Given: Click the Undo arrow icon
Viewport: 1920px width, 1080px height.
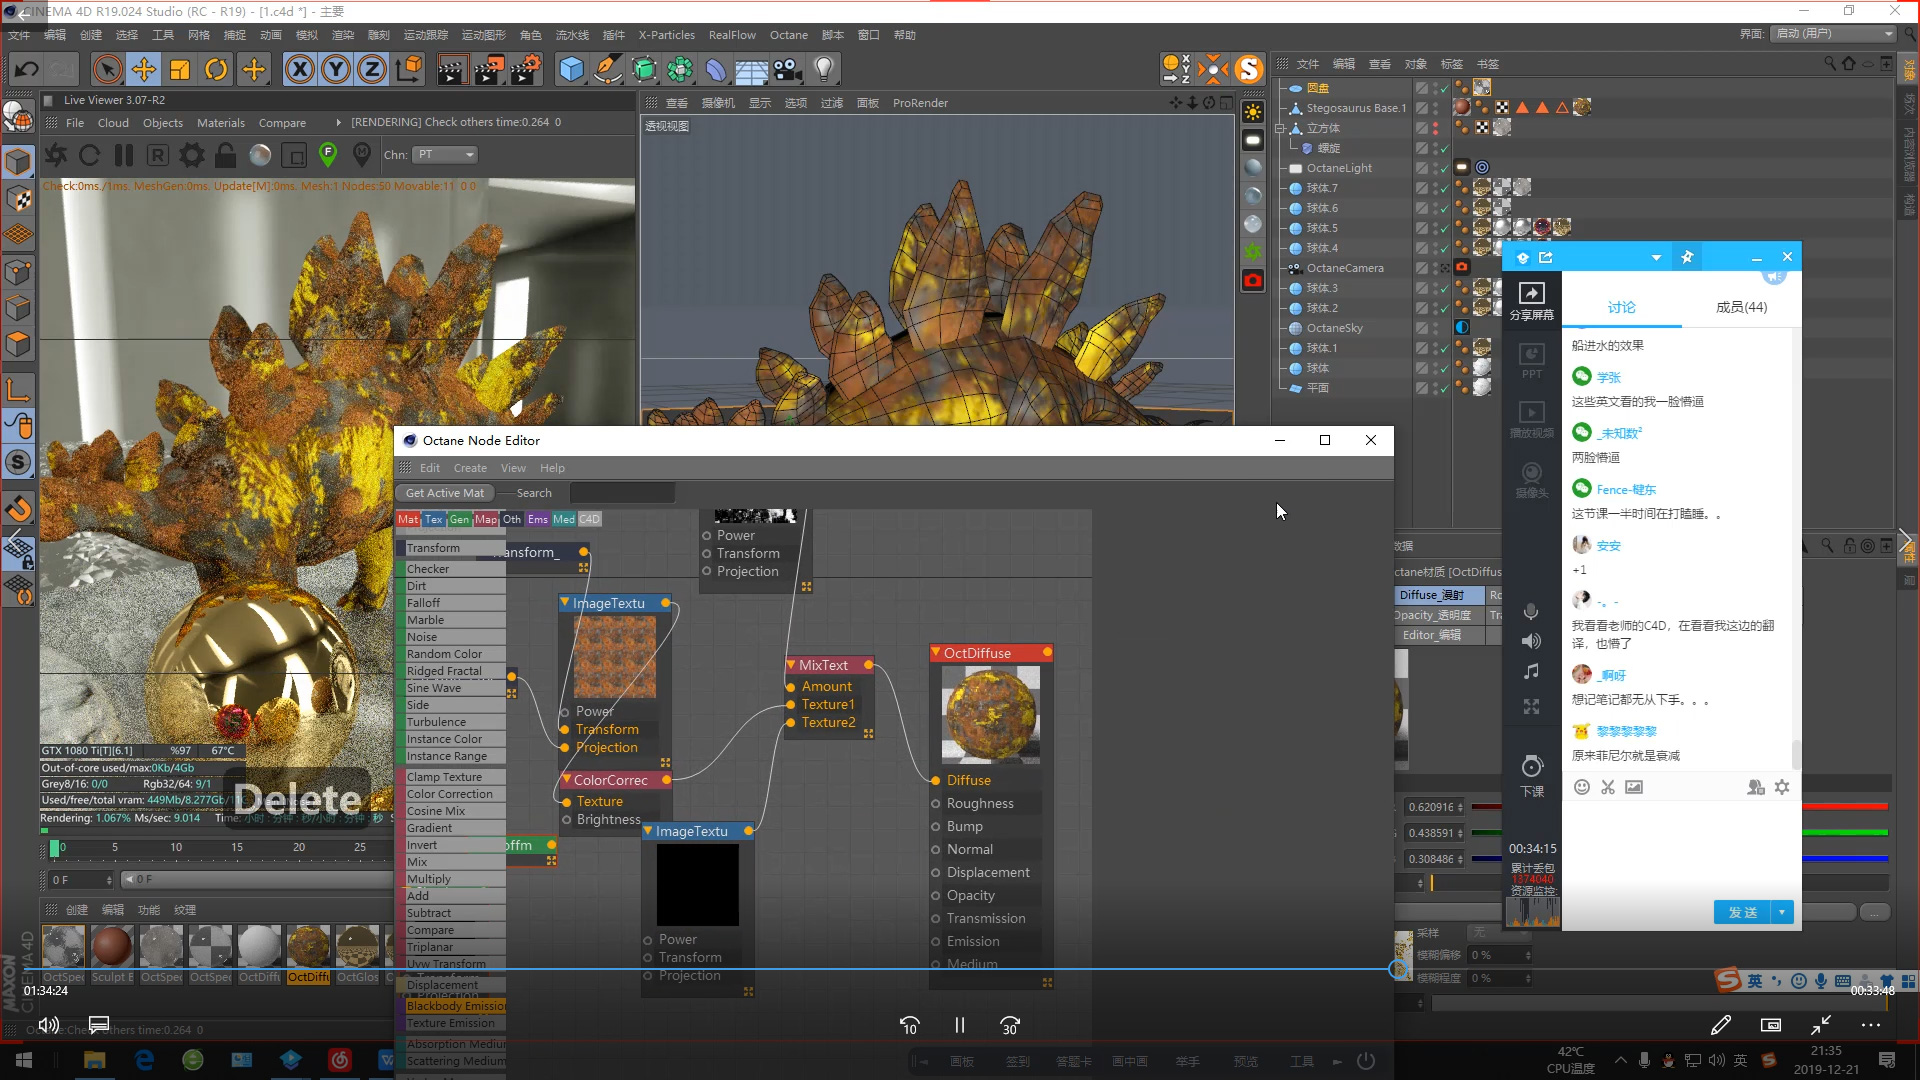Looking at the screenshot, I should click(x=27, y=69).
